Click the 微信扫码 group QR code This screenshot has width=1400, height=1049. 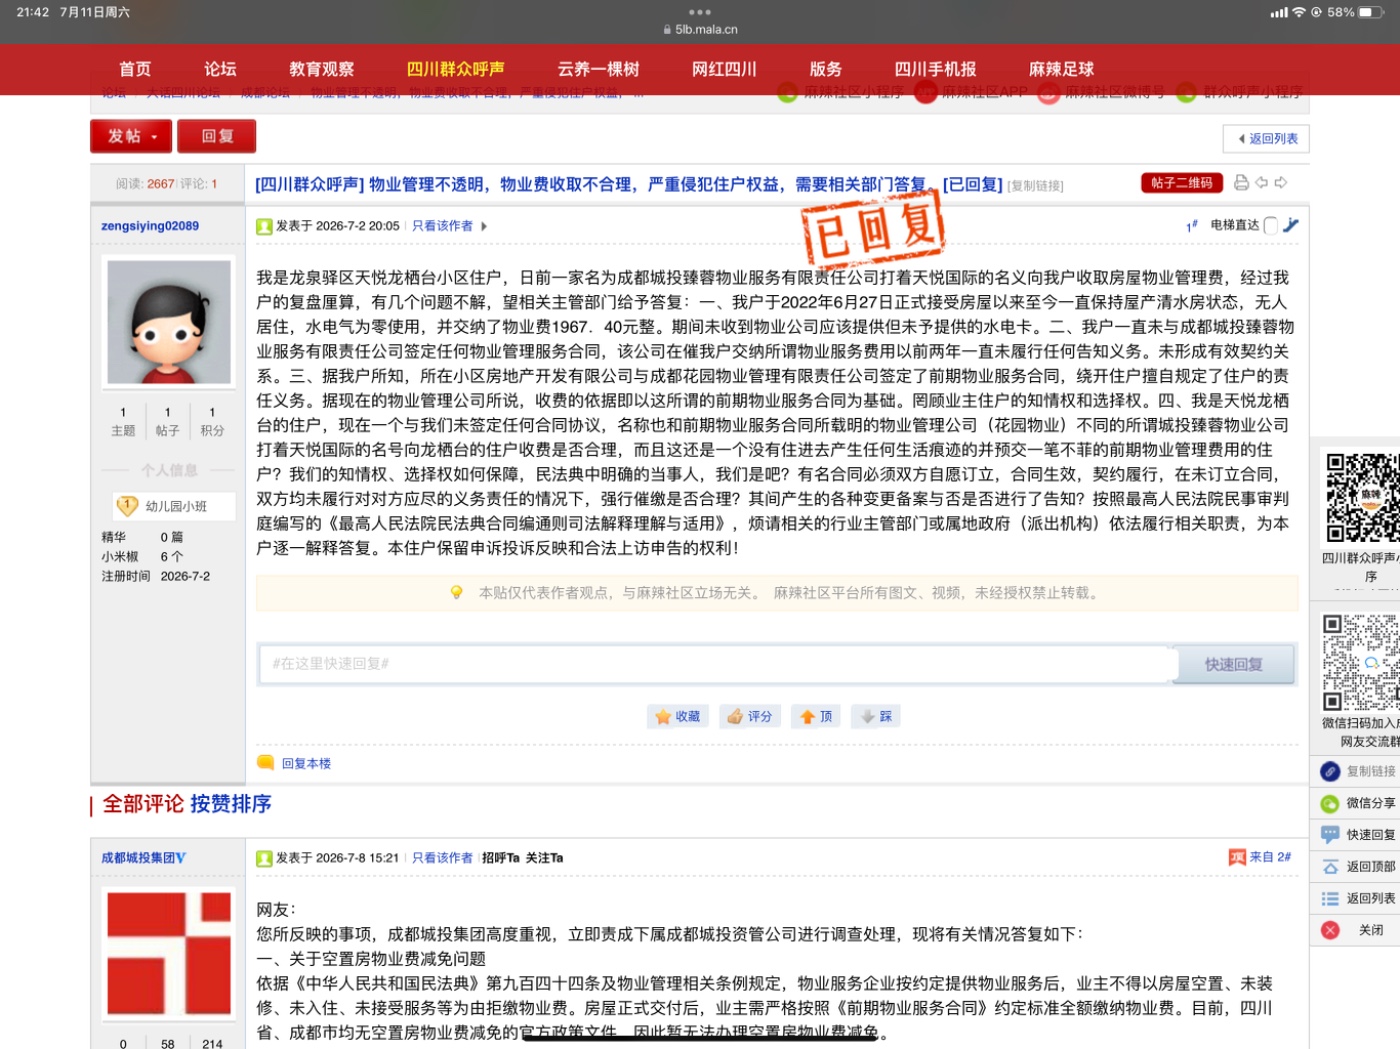(1361, 663)
